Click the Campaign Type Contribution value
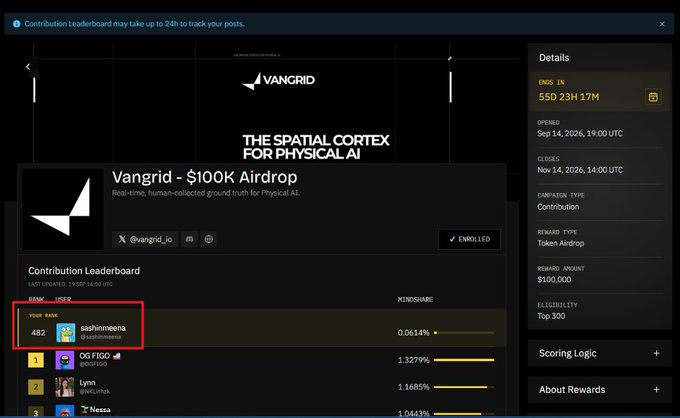The width and height of the screenshot is (680, 418). point(558,207)
